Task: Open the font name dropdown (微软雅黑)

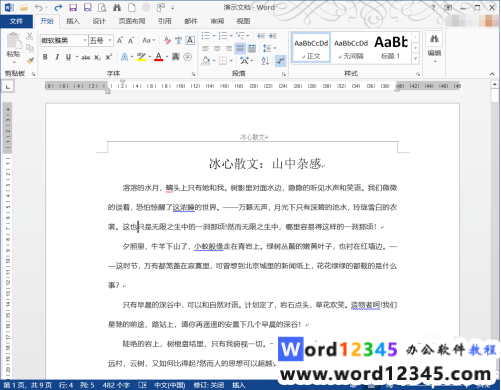Action: 85,41
